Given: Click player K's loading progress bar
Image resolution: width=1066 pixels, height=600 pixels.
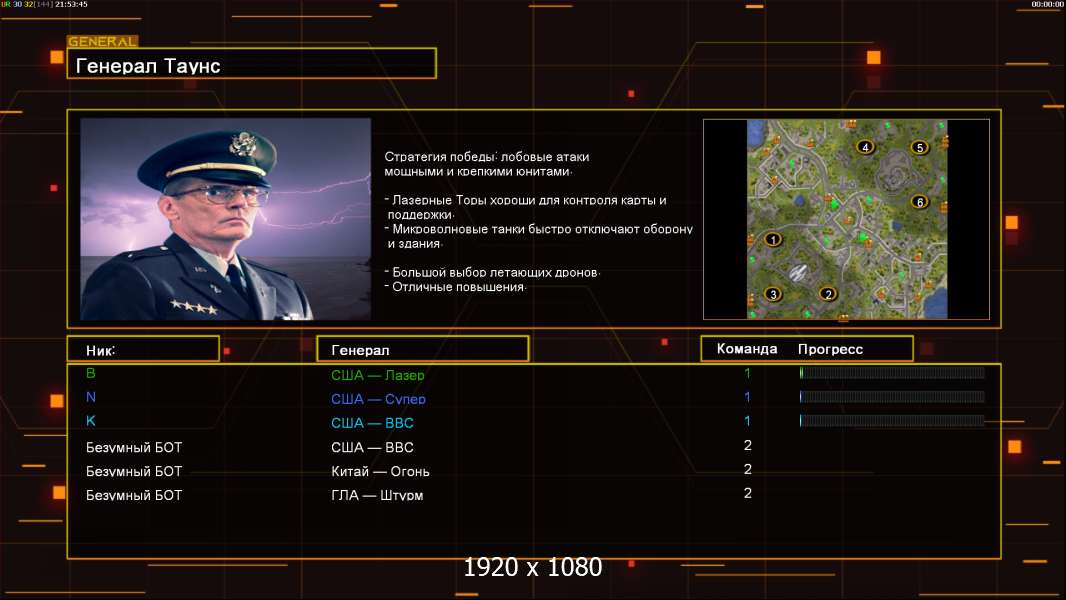Looking at the screenshot, I should tap(892, 421).
